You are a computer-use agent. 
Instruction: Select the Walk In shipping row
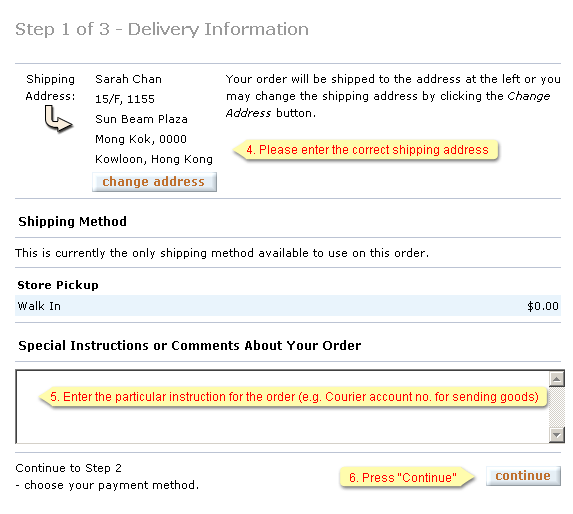tap(288, 306)
